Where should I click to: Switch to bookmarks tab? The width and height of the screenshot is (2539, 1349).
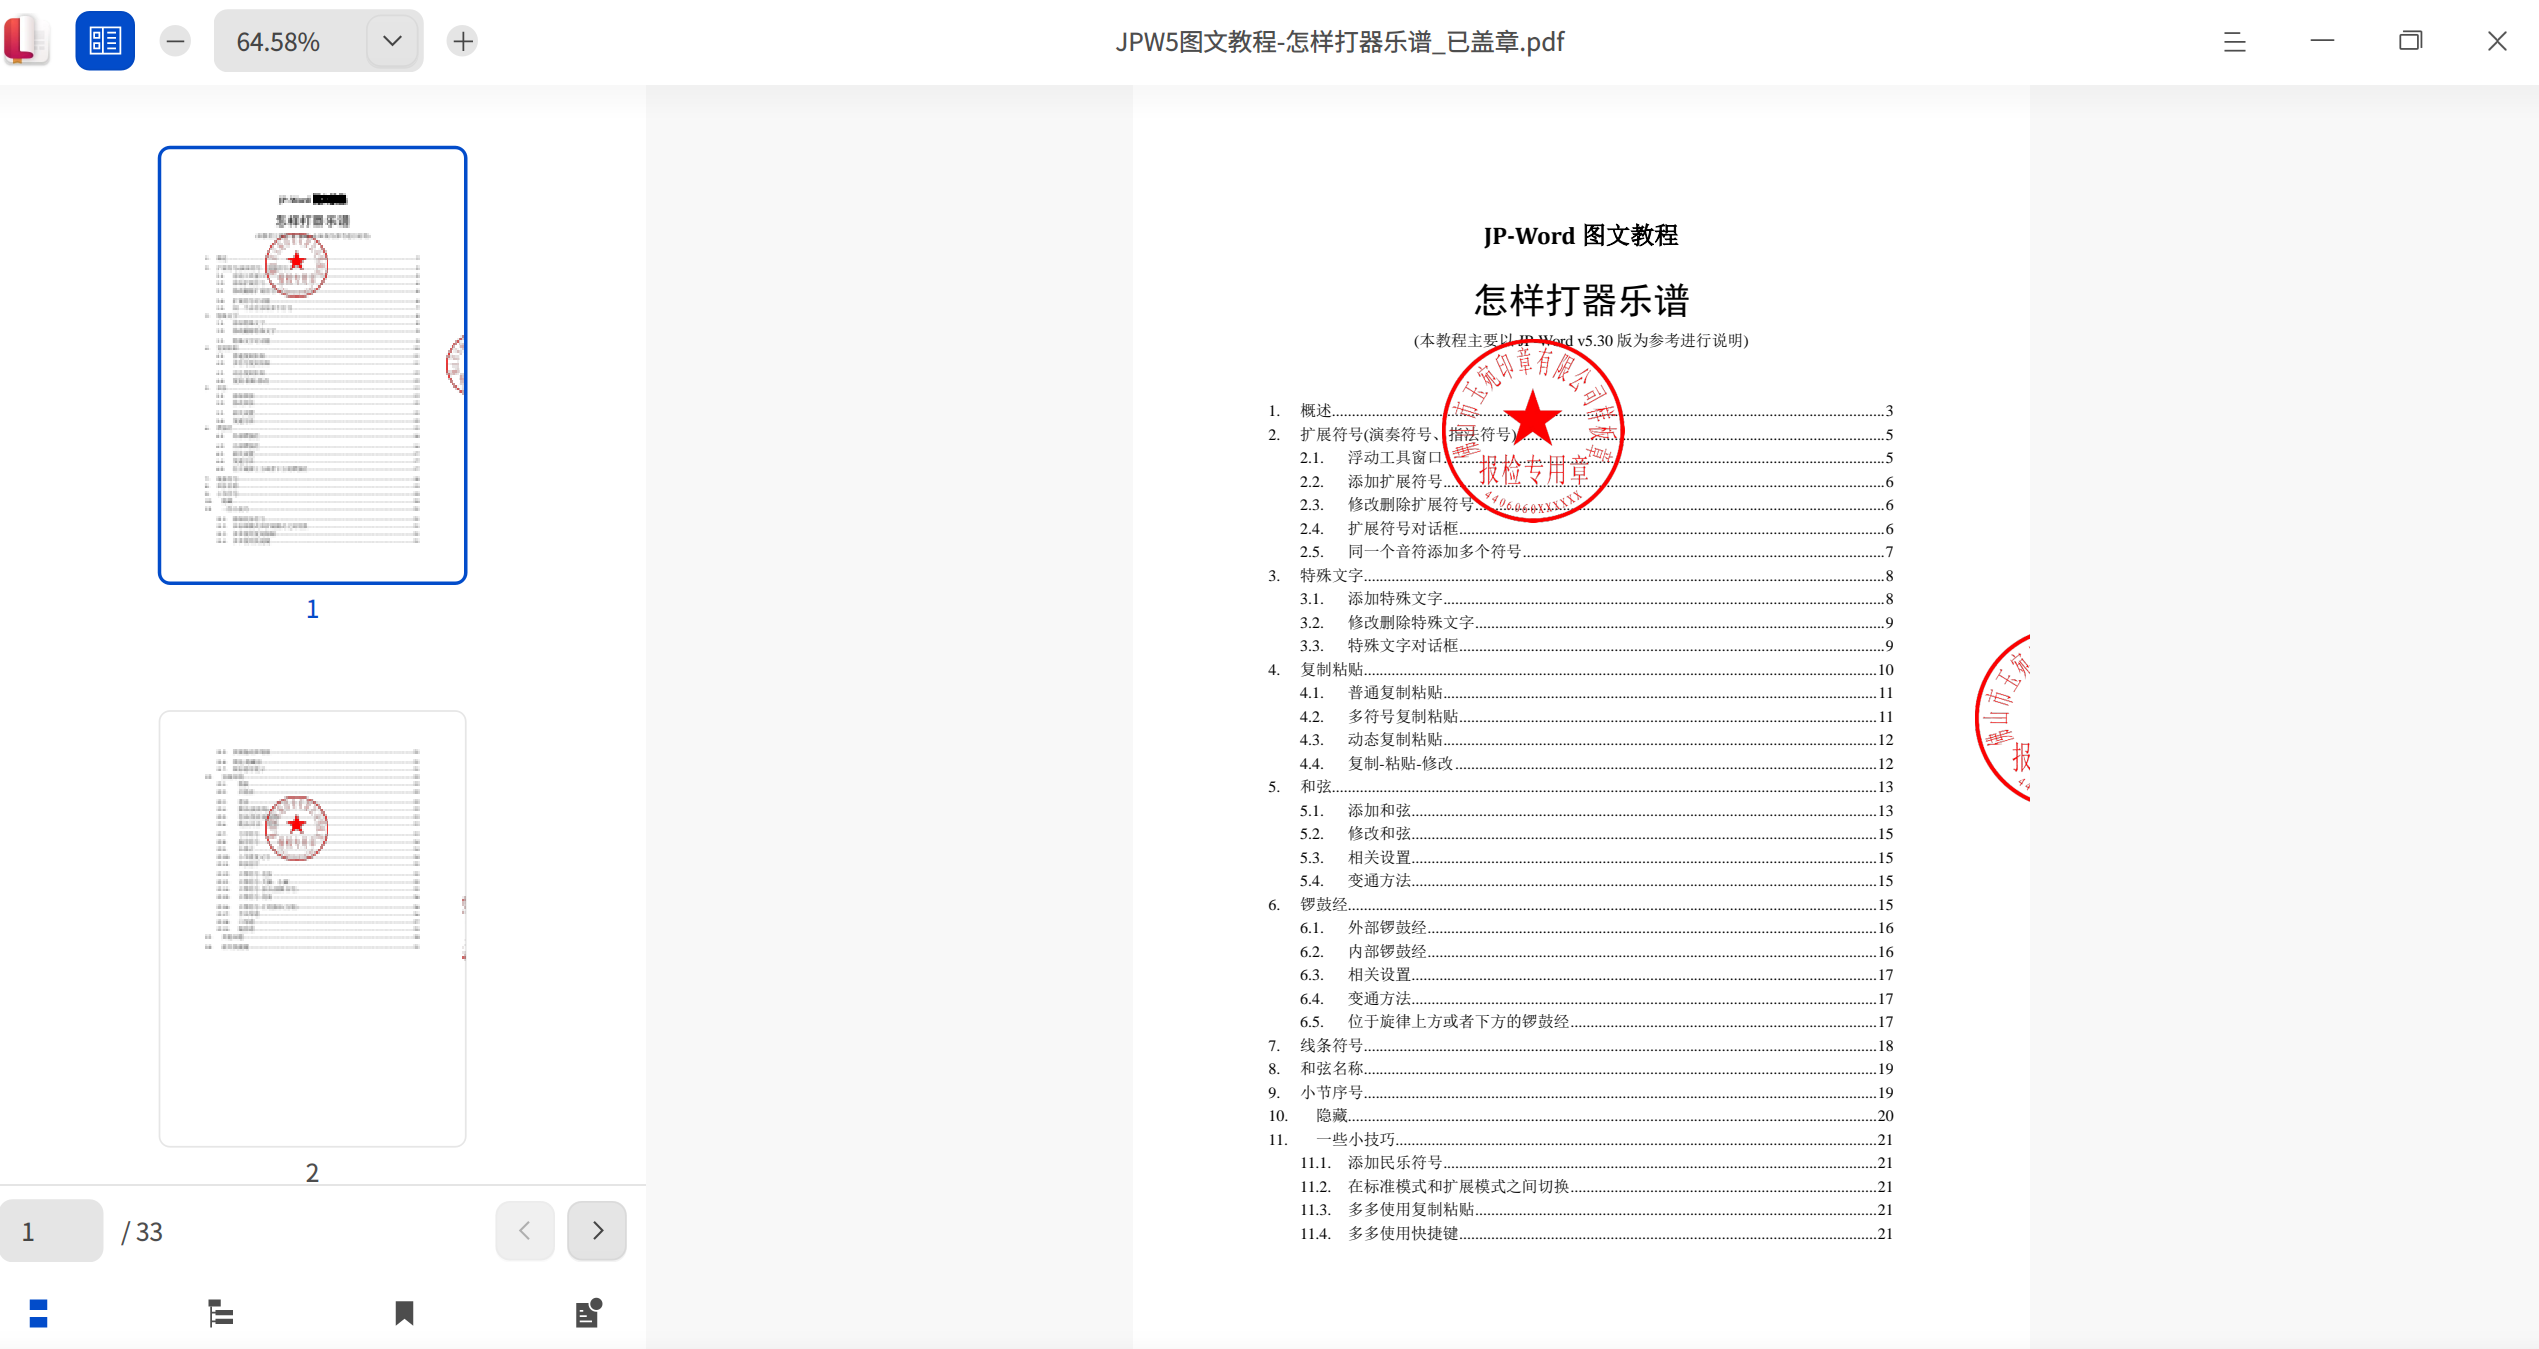tap(404, 1313)
